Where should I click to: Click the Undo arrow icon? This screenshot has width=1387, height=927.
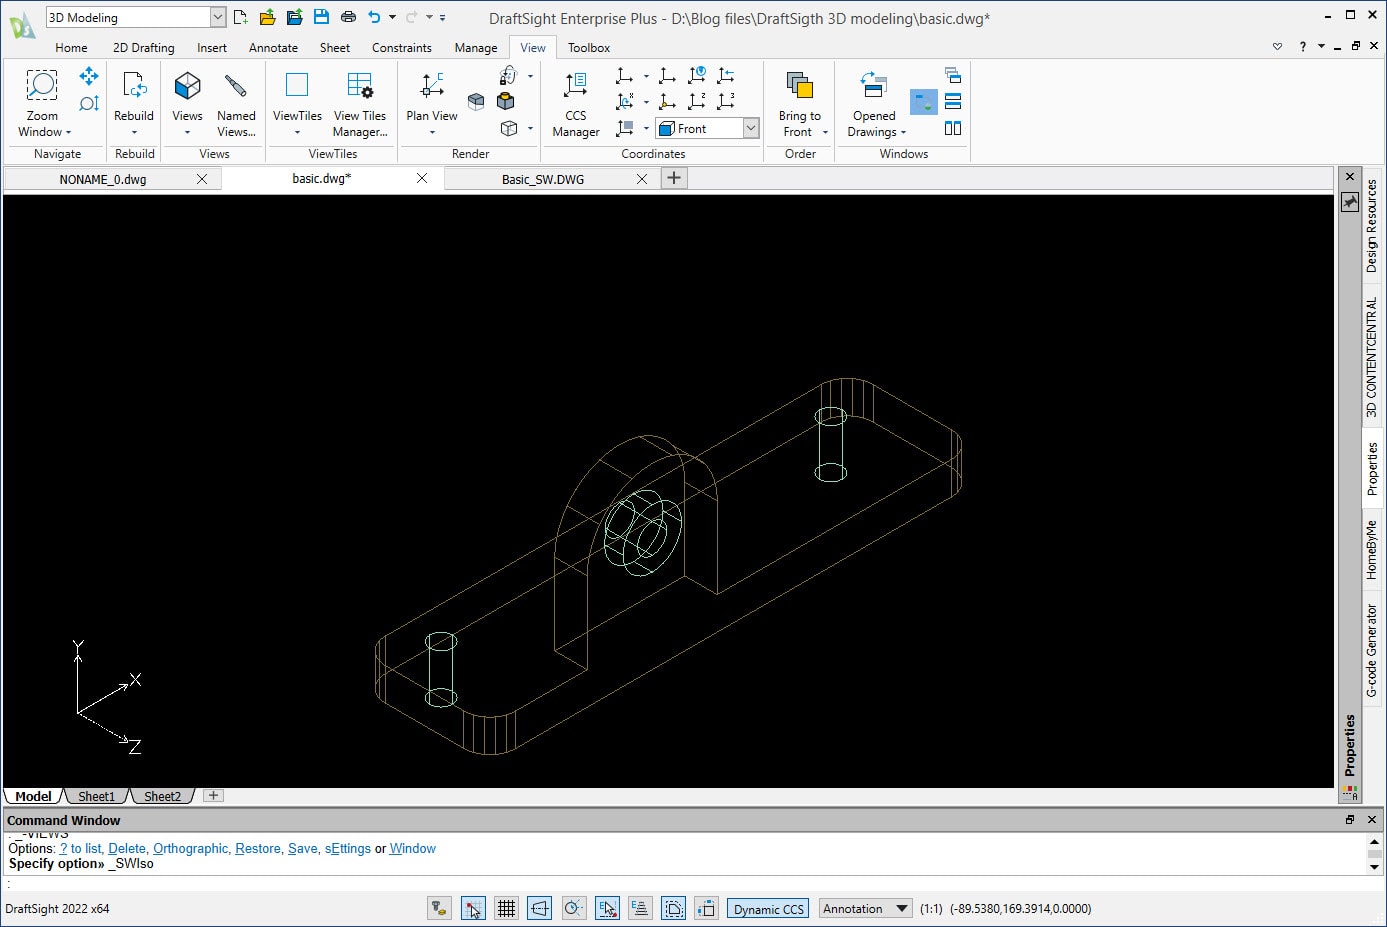pyautogui.click(x=374, y=17)
